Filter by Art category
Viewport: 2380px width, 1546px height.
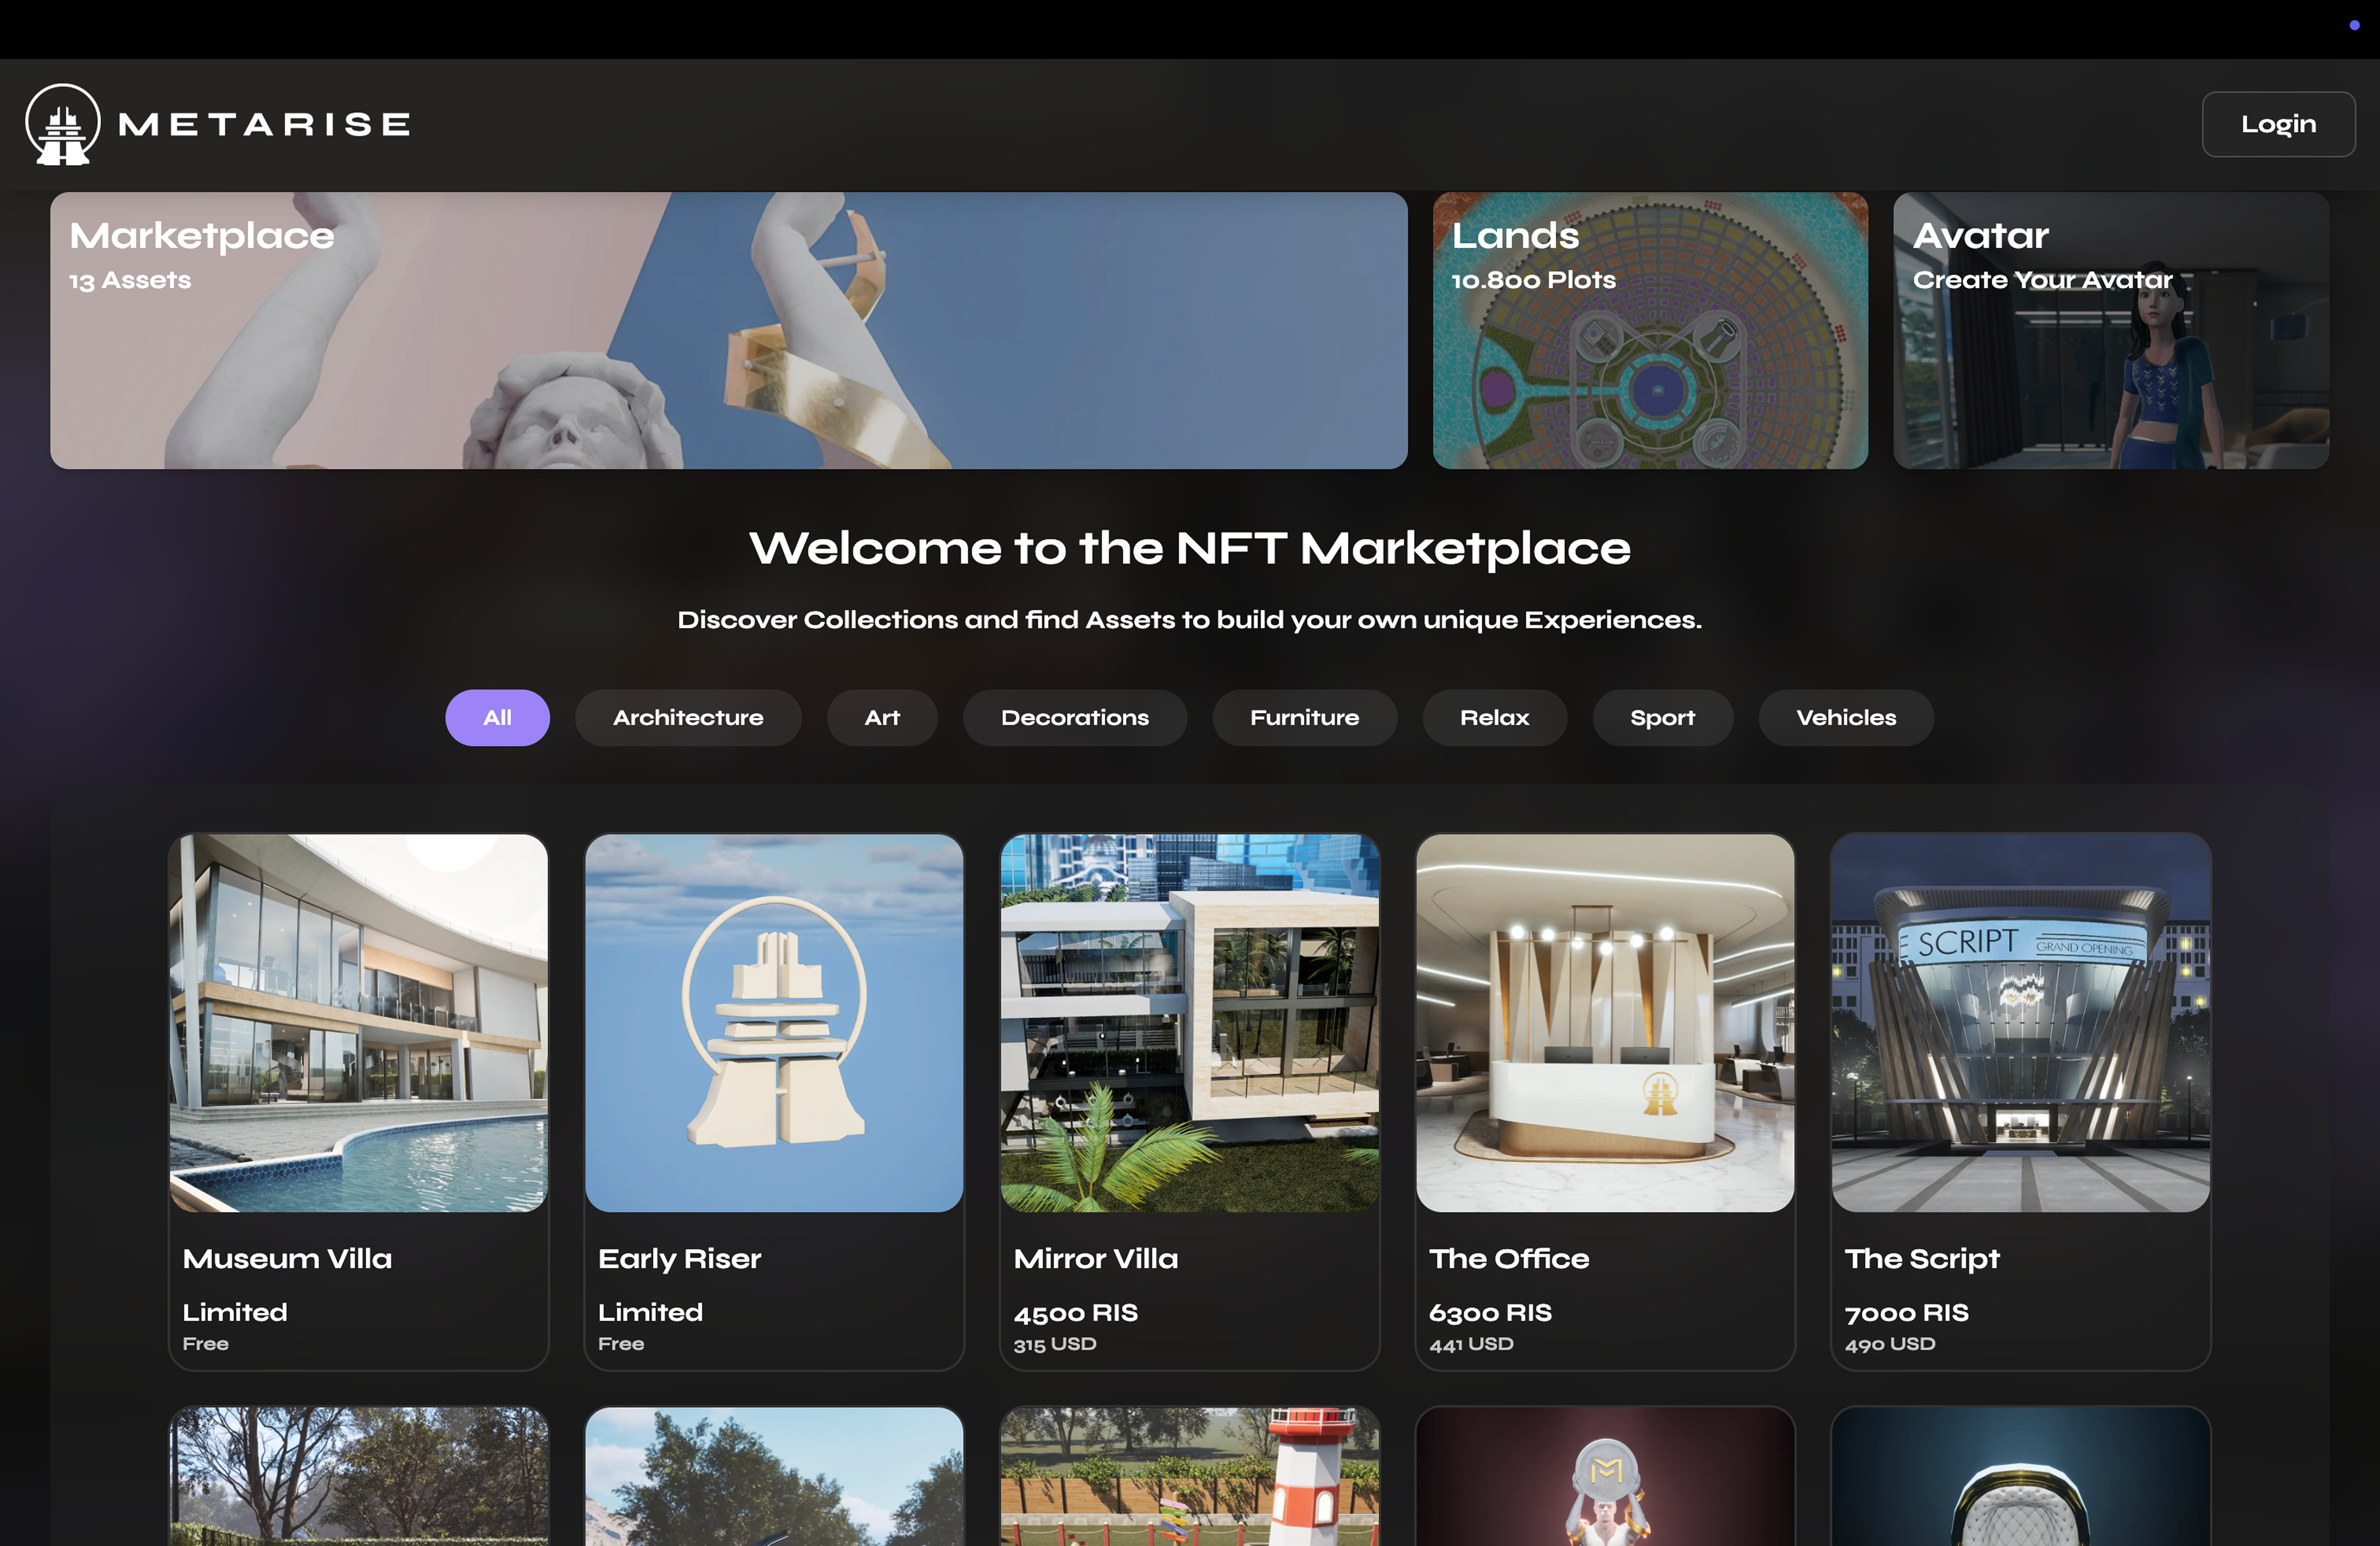882,718
